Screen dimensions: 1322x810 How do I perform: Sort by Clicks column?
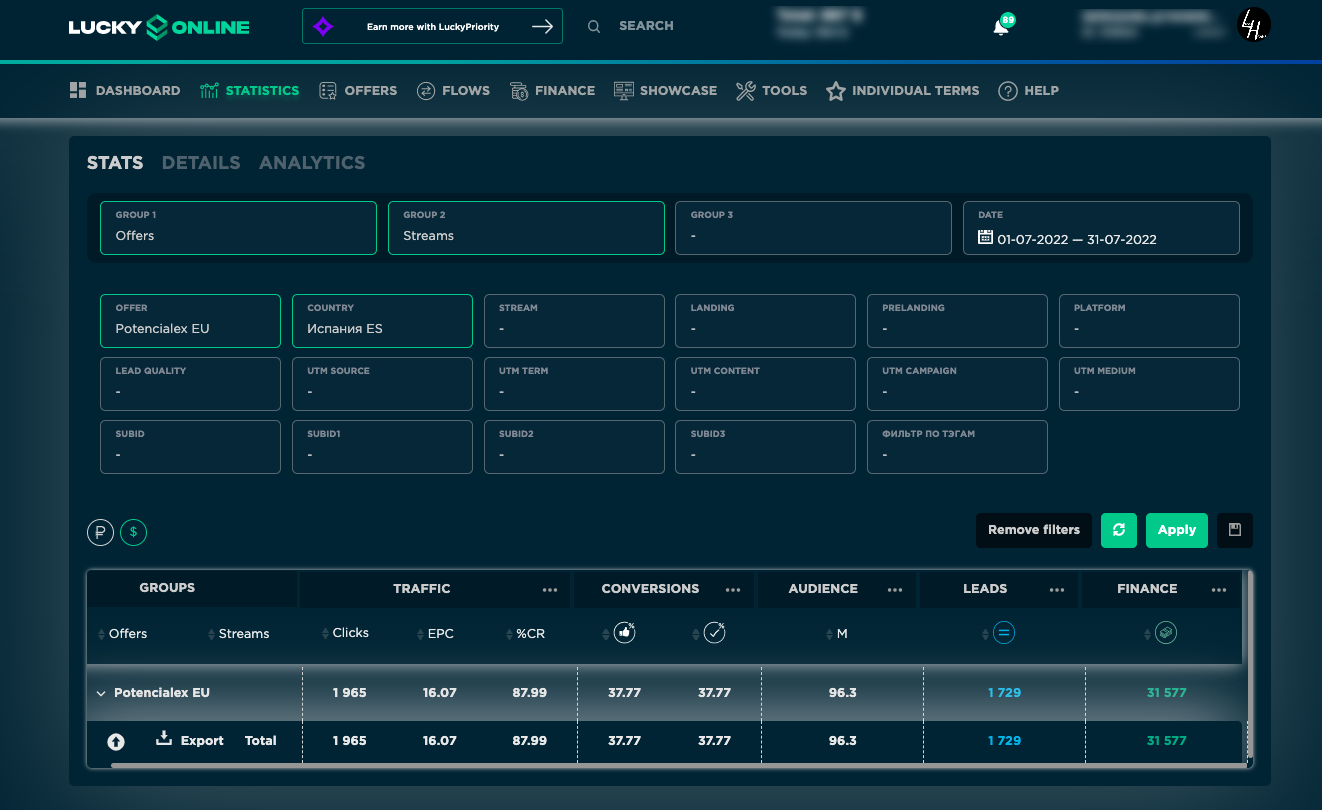345,633
